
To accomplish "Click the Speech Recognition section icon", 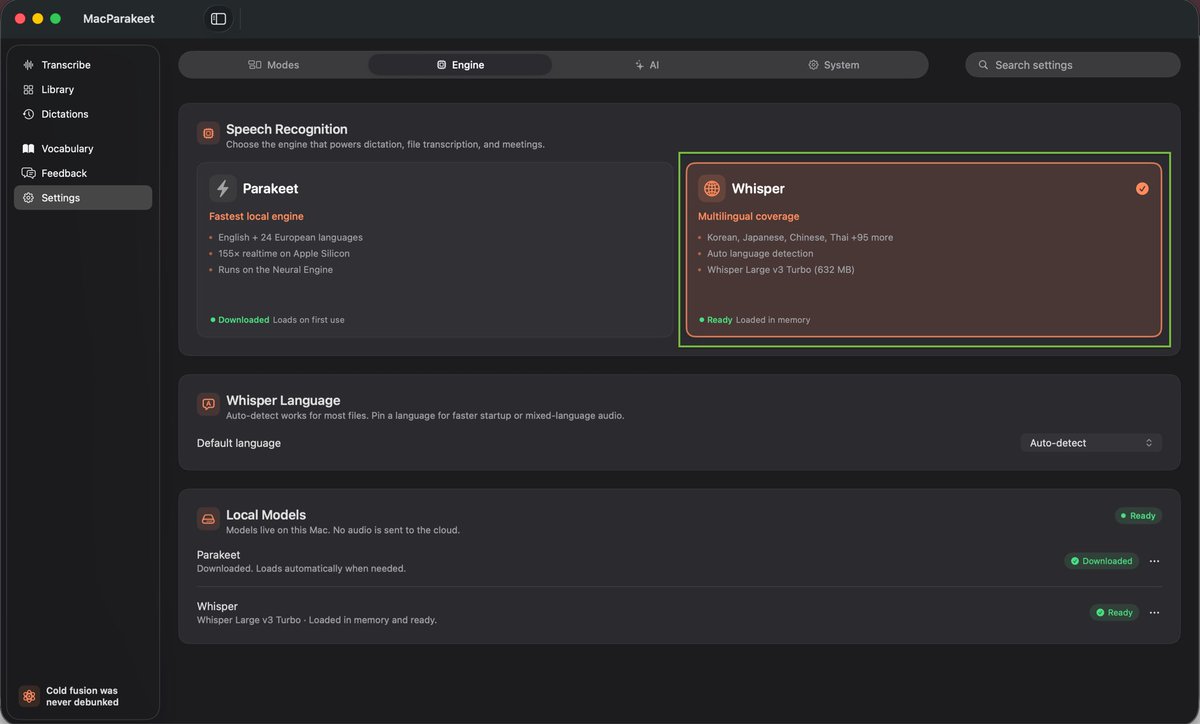I will 208,133.
